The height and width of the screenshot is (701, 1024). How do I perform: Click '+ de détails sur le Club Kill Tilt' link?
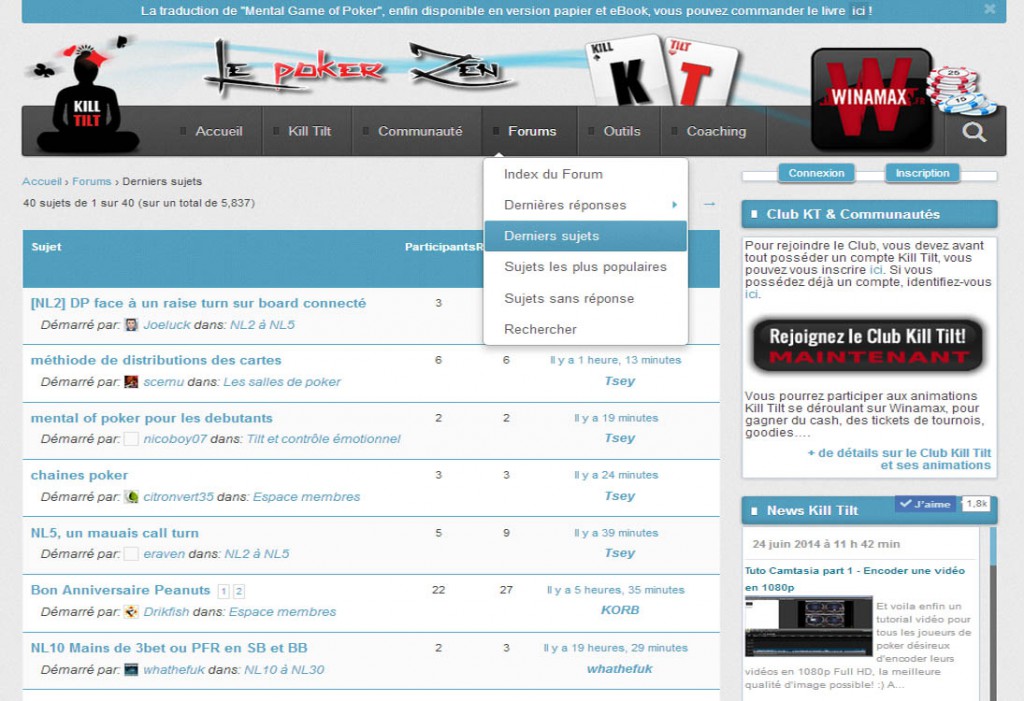899,459
